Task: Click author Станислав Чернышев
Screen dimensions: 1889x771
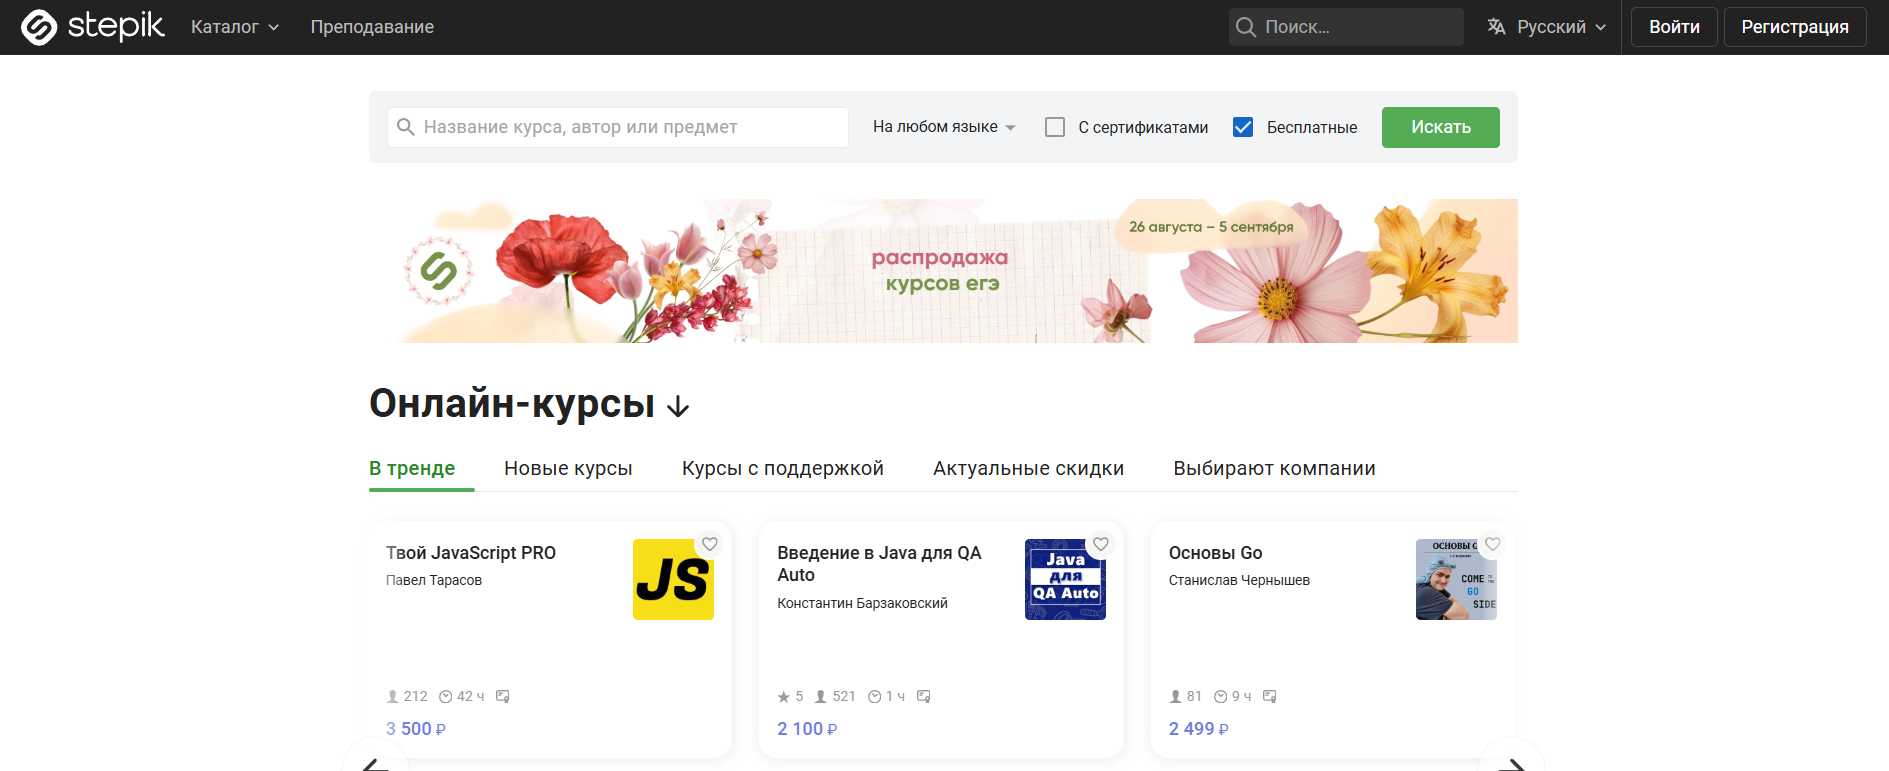Action: [x=1239, y=580]
